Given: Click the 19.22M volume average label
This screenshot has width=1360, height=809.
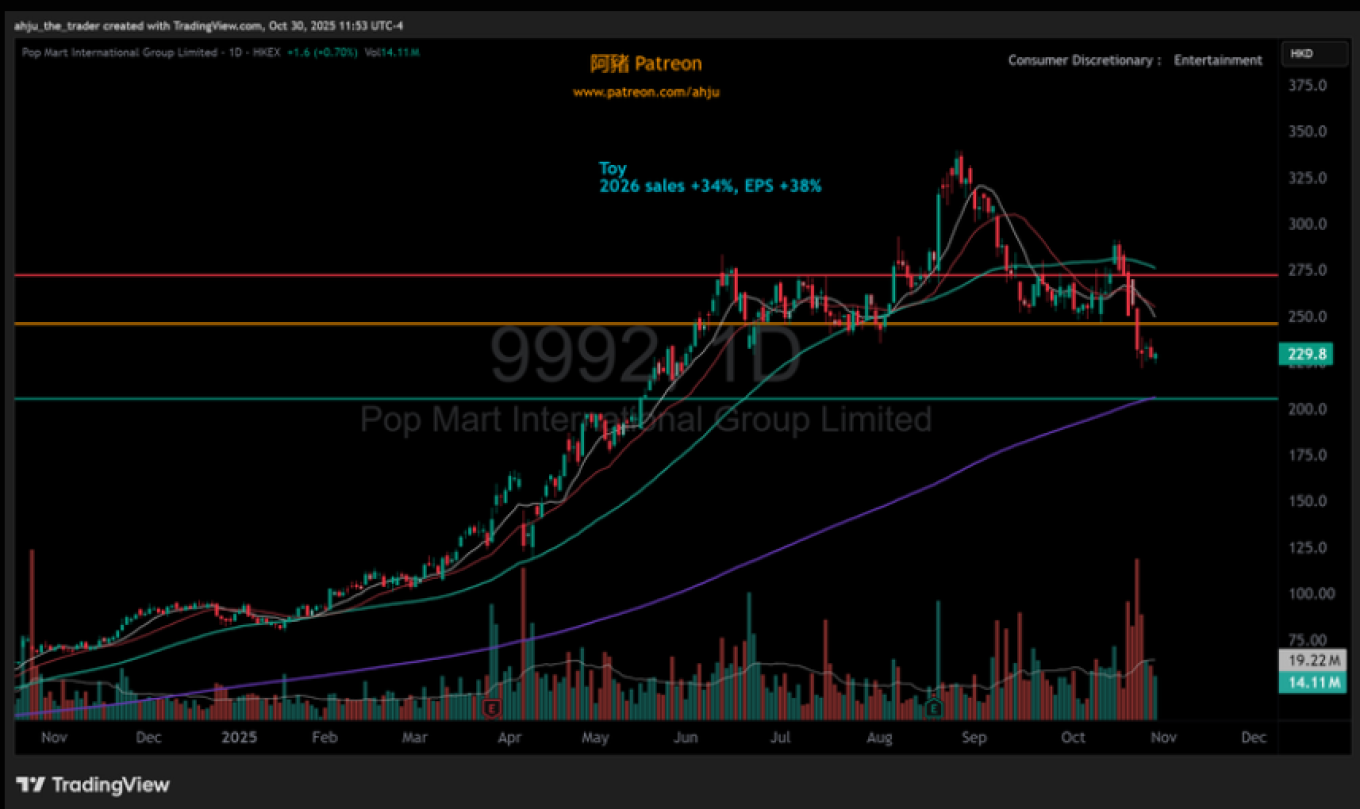Looking at the screenshot, I should click(1310, 661).
